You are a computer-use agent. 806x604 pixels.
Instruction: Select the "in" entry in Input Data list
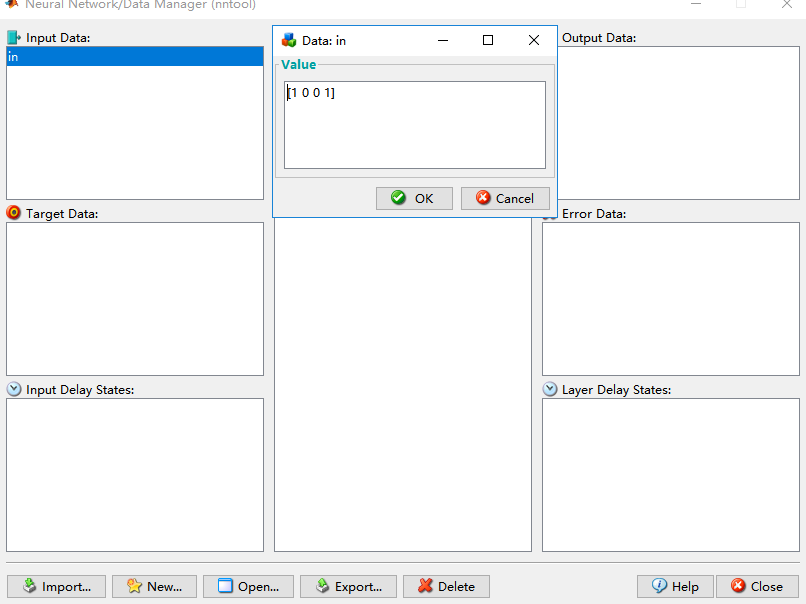(x=135, y=57)
